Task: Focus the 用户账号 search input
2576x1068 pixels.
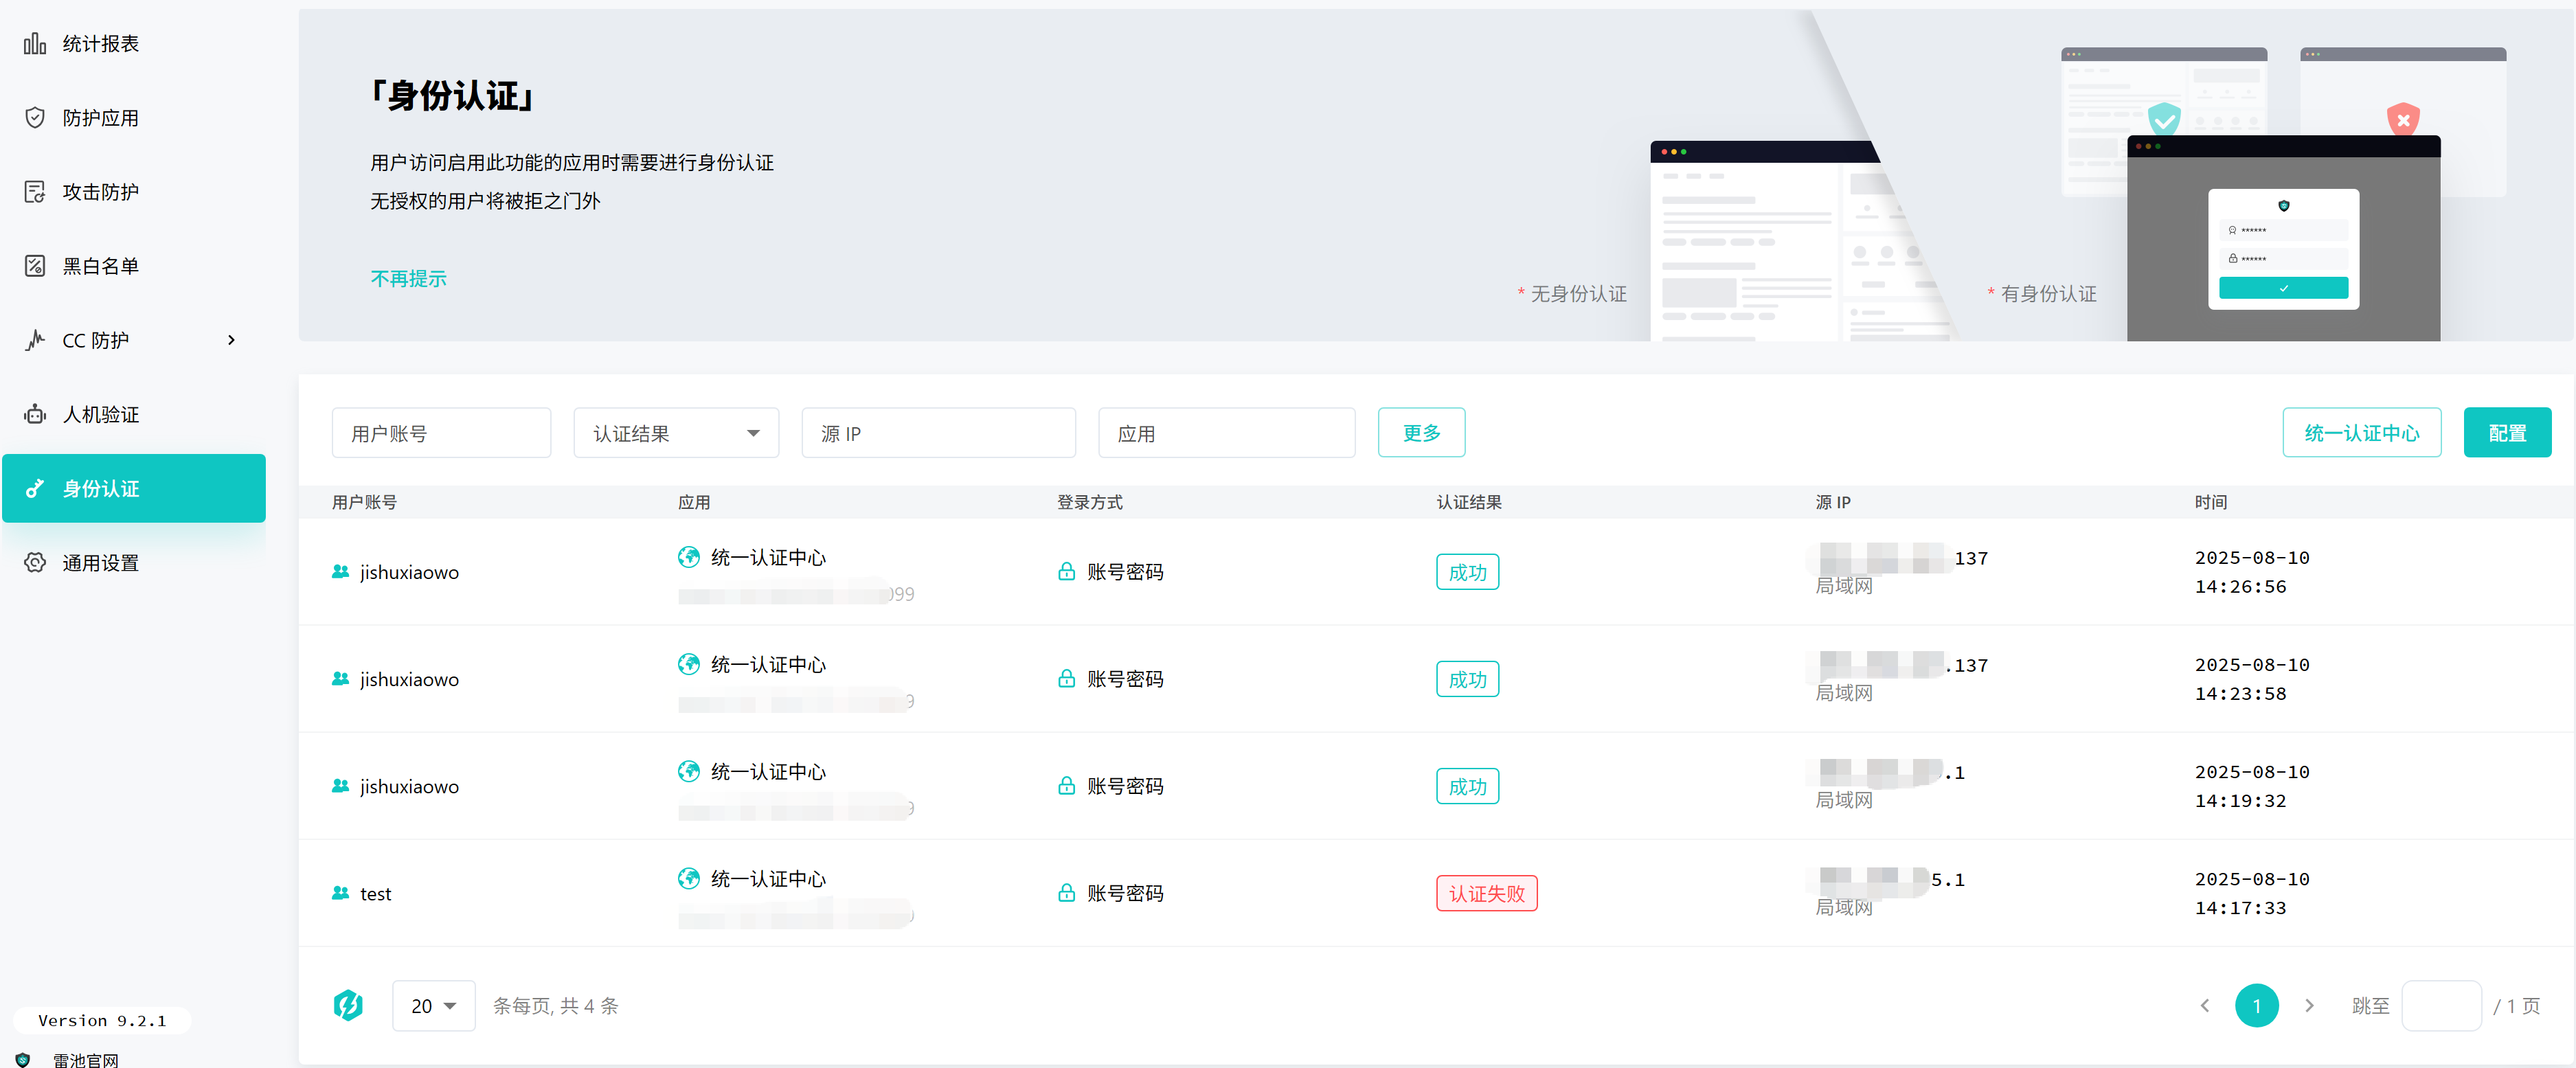Action: pos(441,433)
